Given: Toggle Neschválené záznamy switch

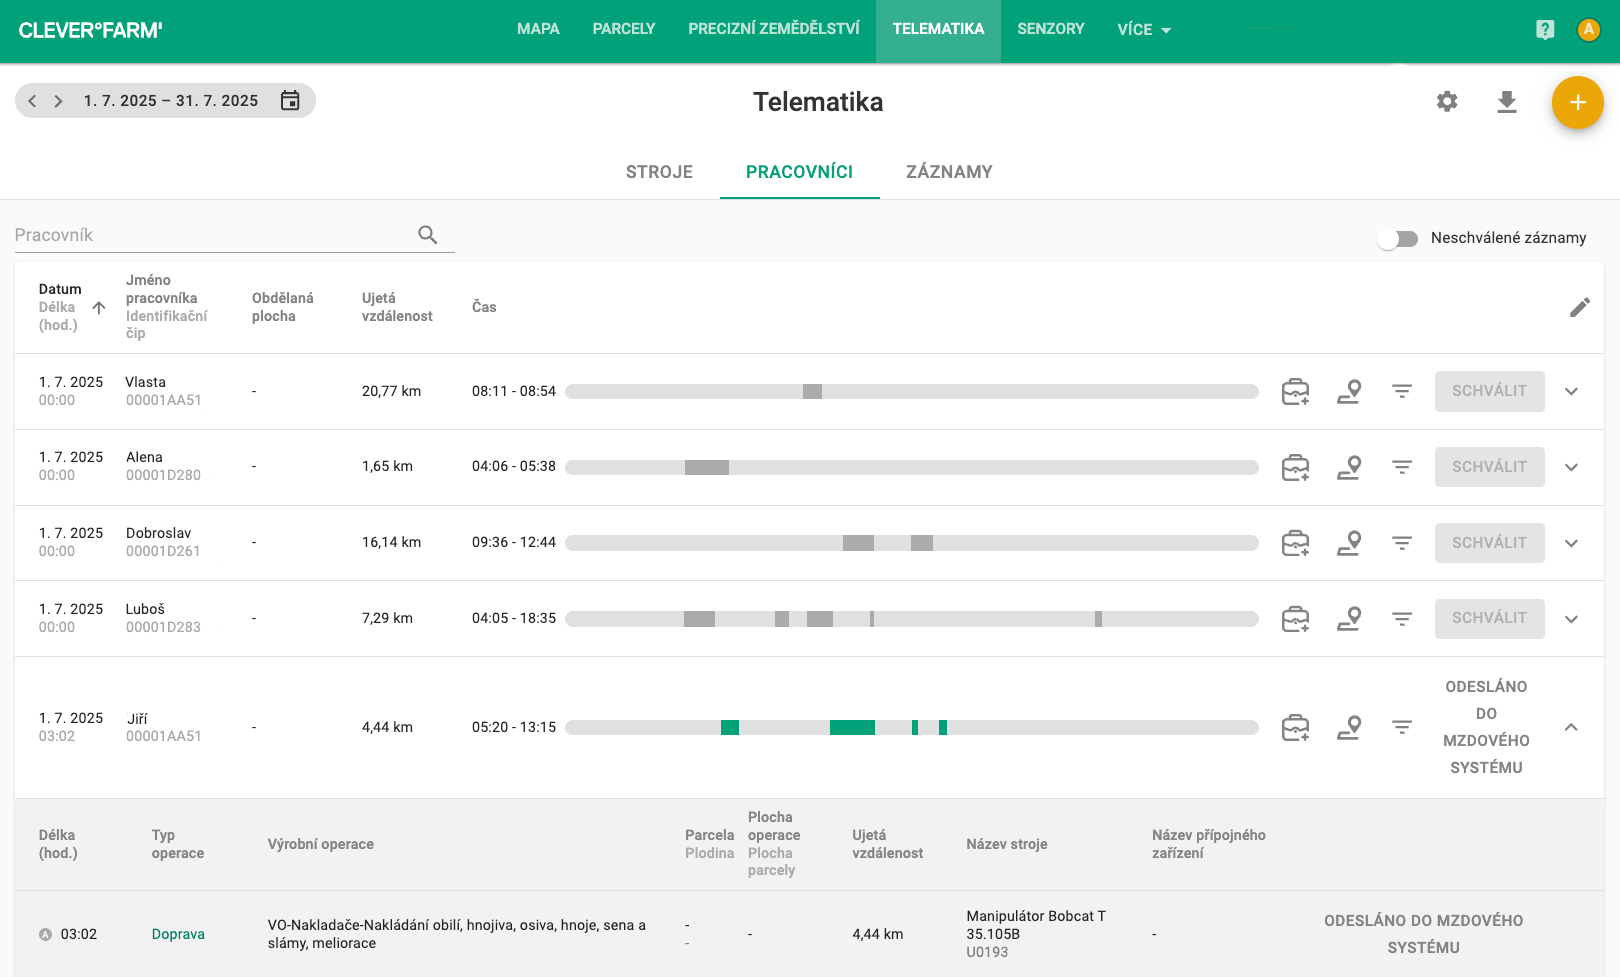Looking at the screenshot, I should [1398, 238].
